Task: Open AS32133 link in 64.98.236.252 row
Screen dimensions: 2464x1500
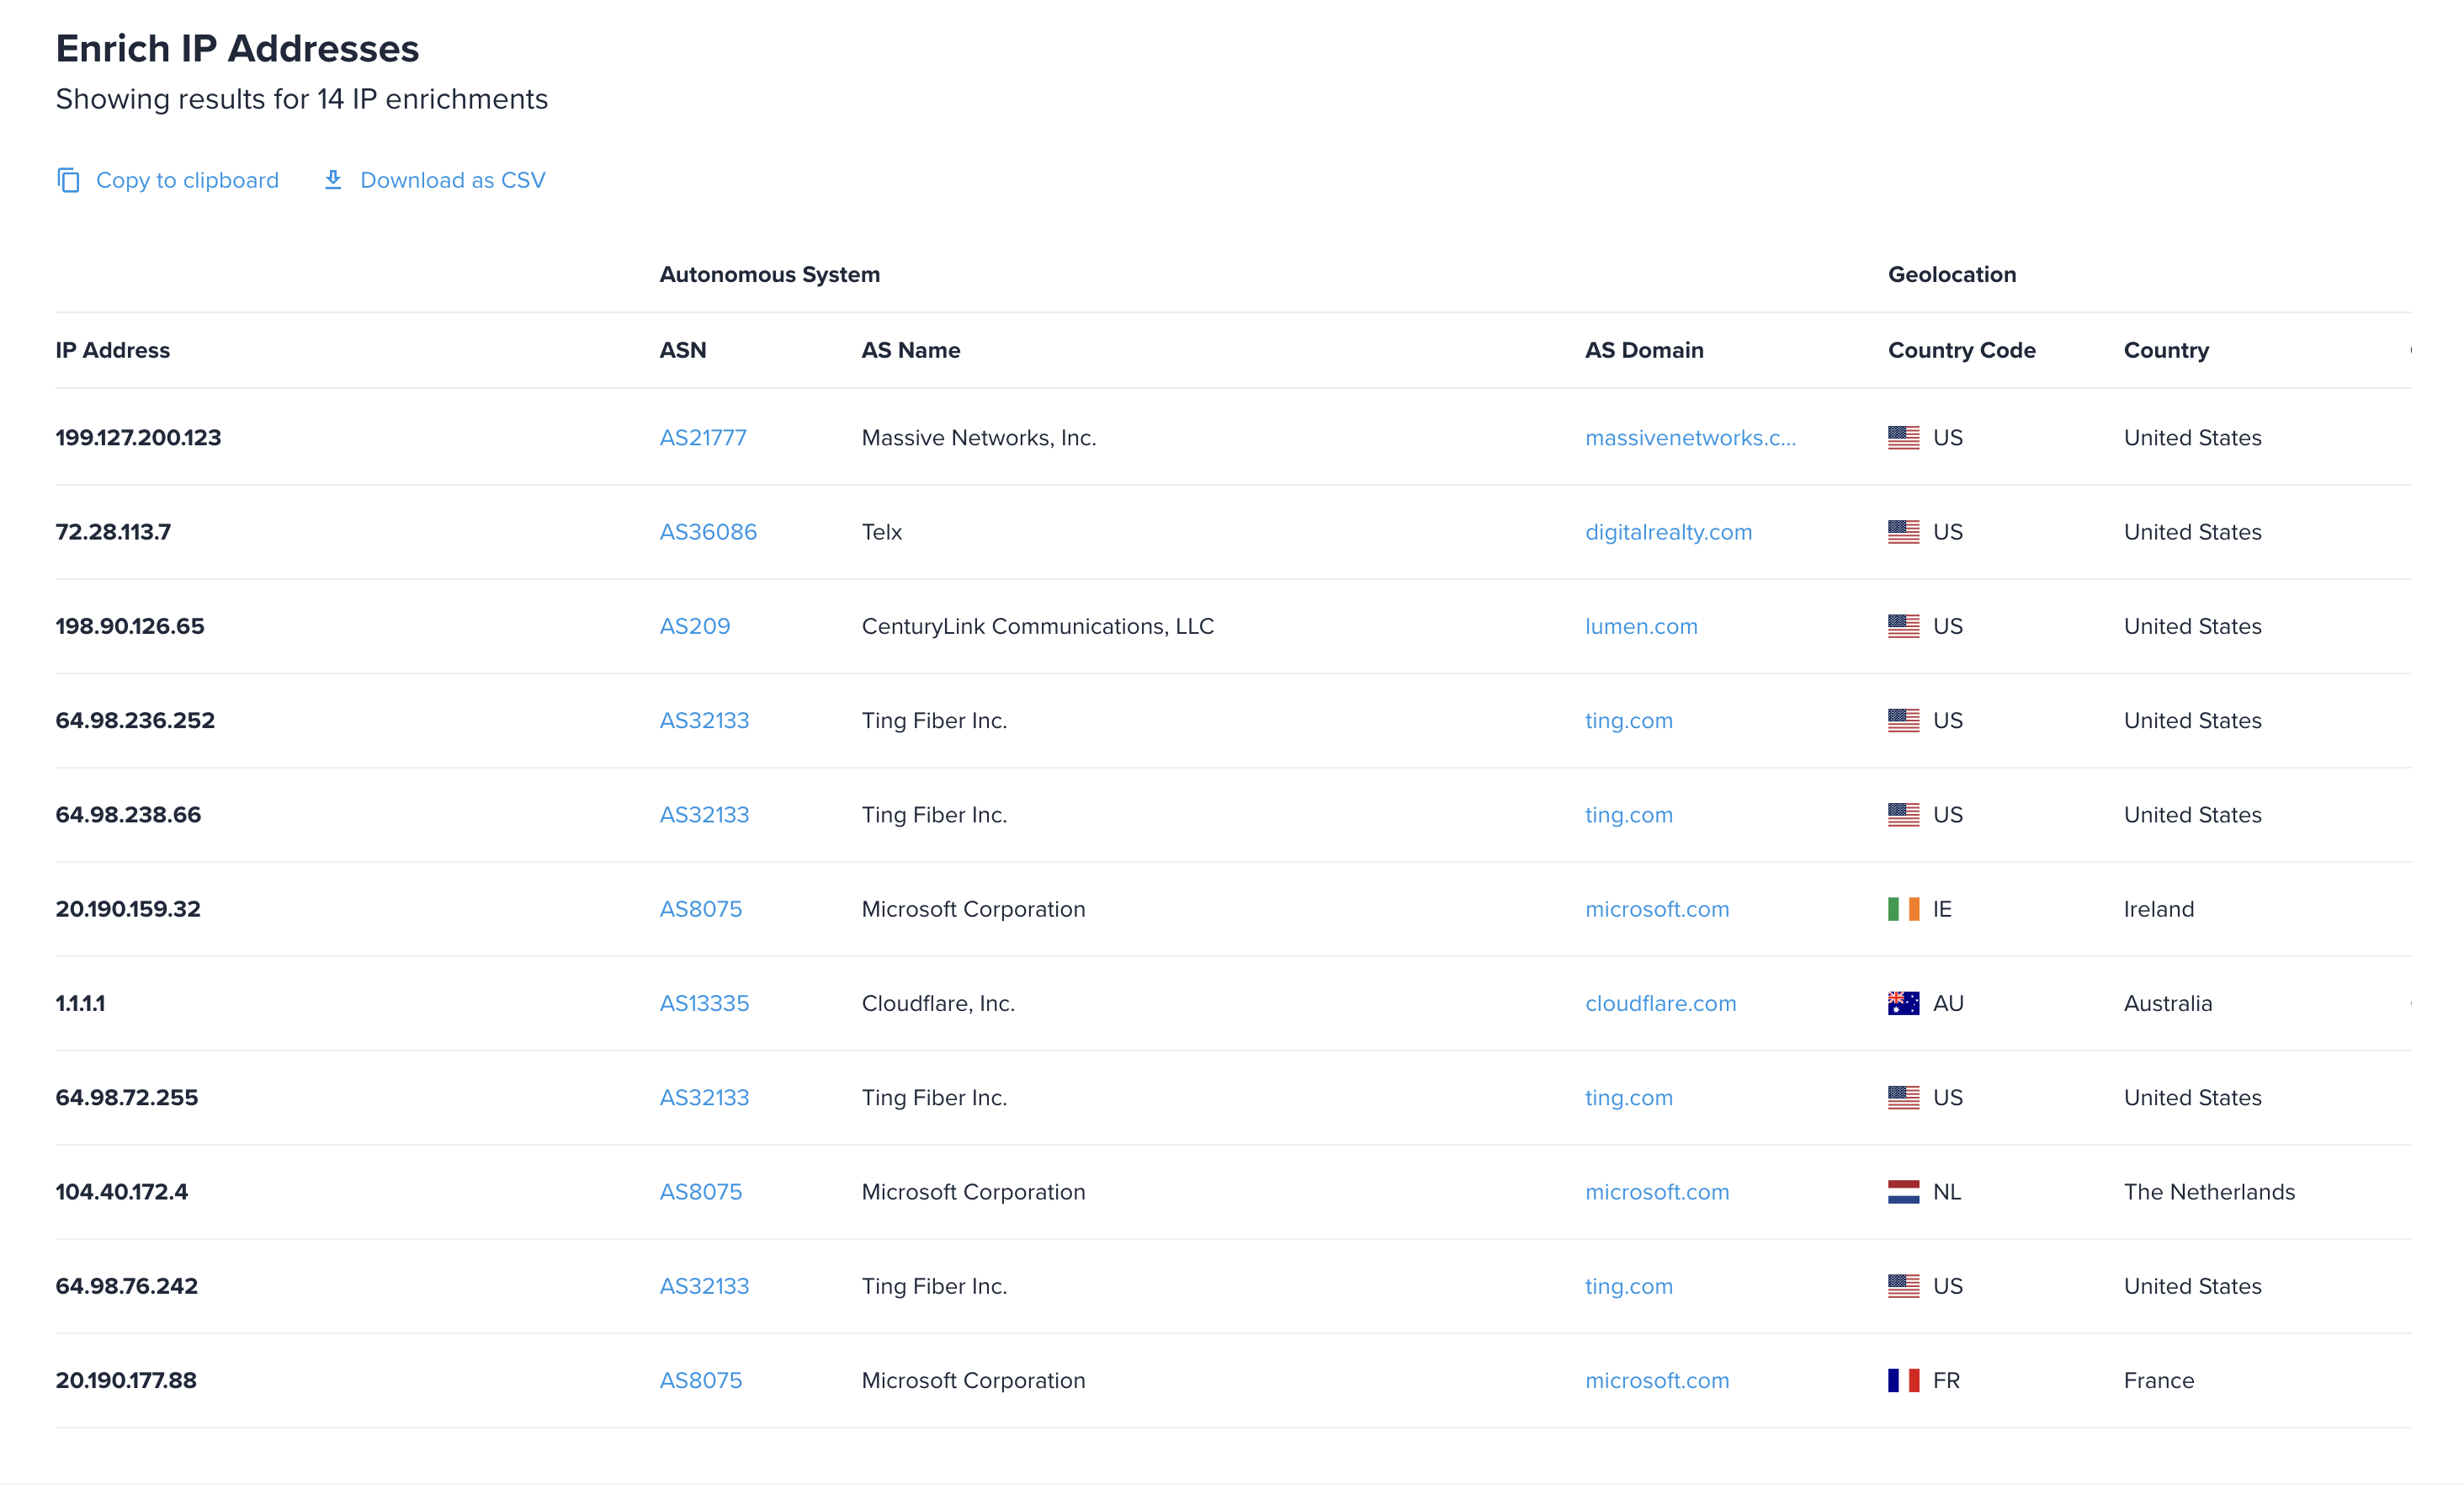Action: 704,720
